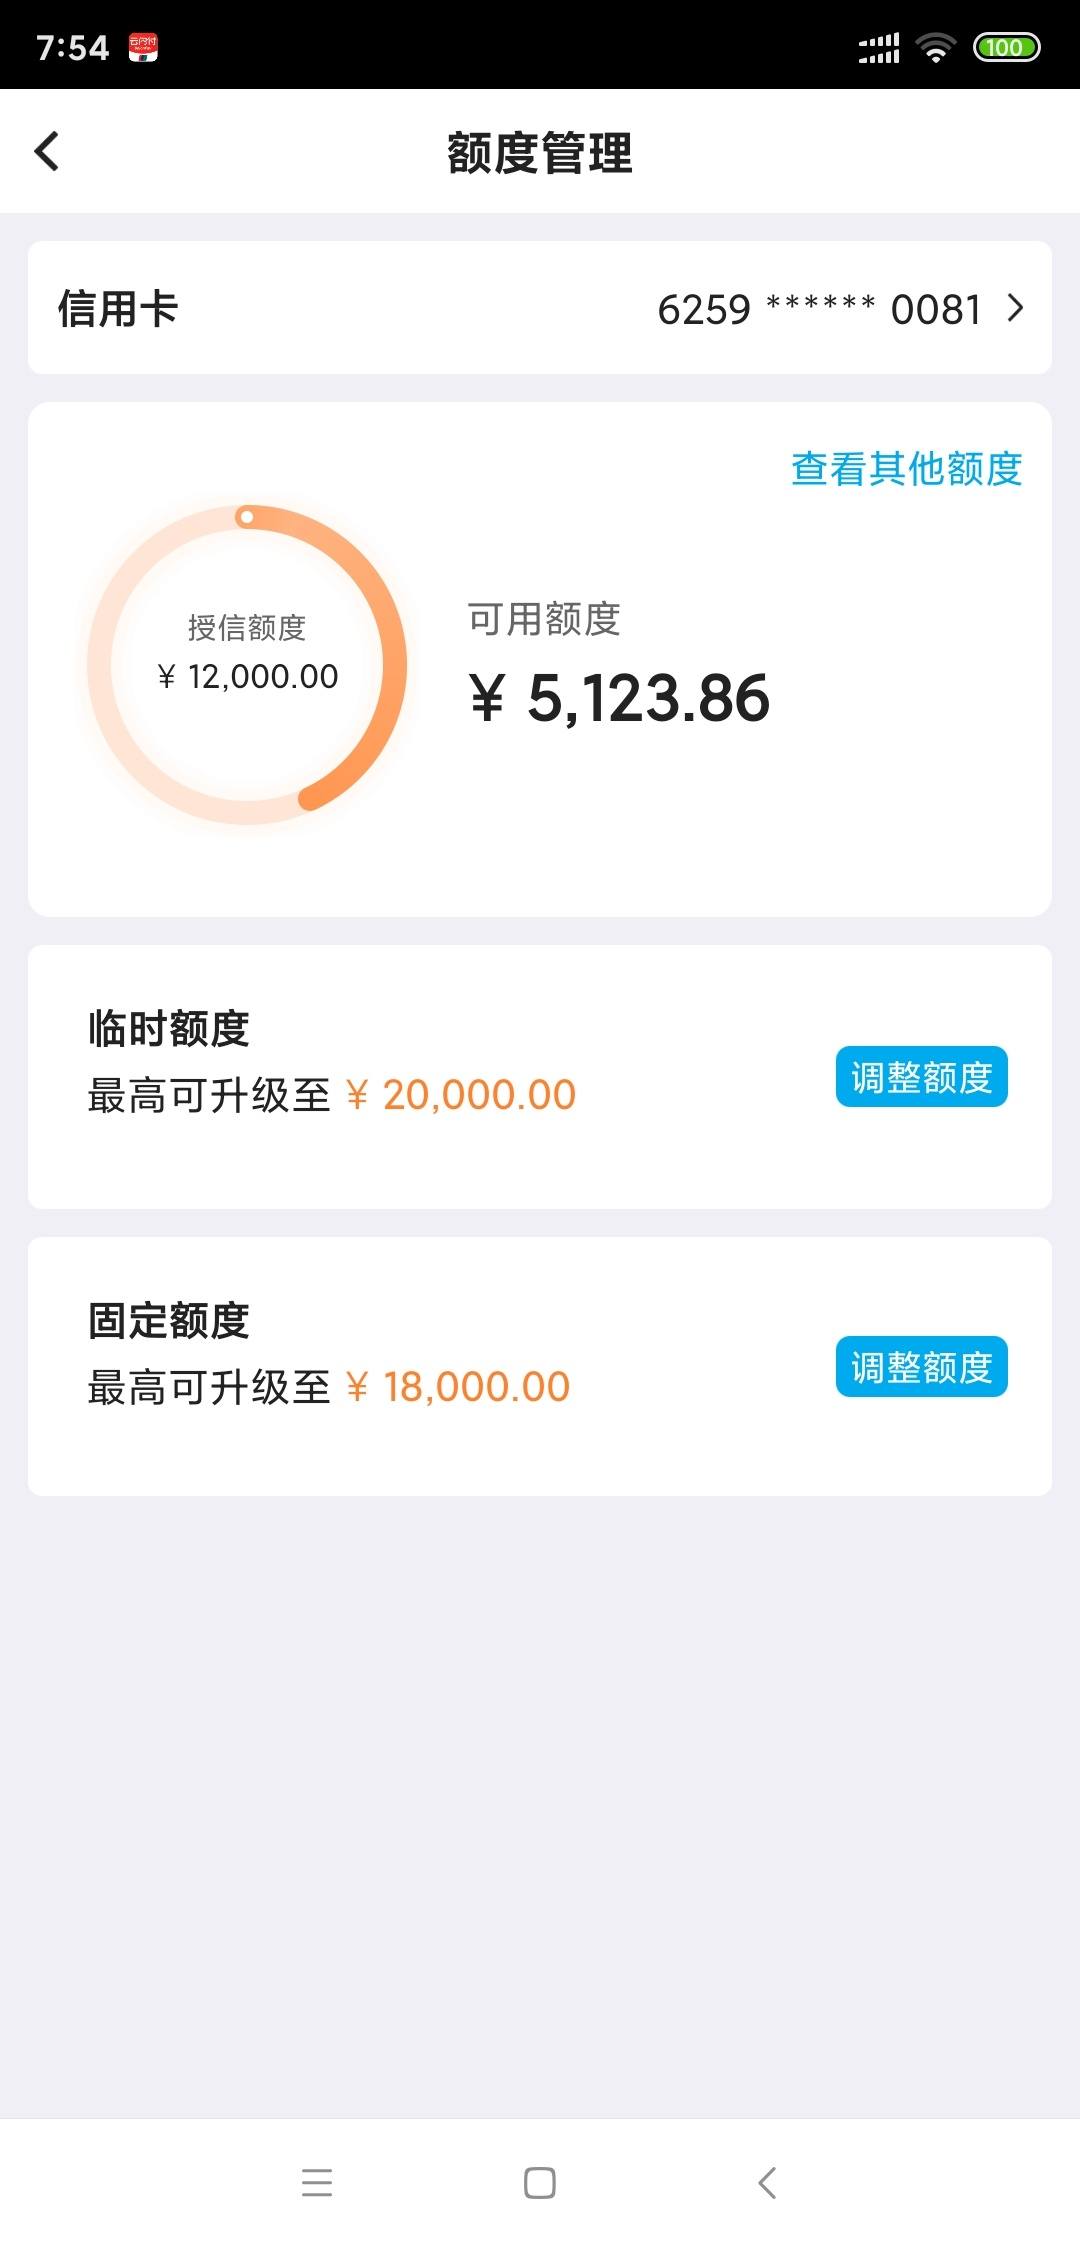1080x2248 pixels.
Task: Select card number 6259 ****** 0081
Action: [x=819, y=309]
